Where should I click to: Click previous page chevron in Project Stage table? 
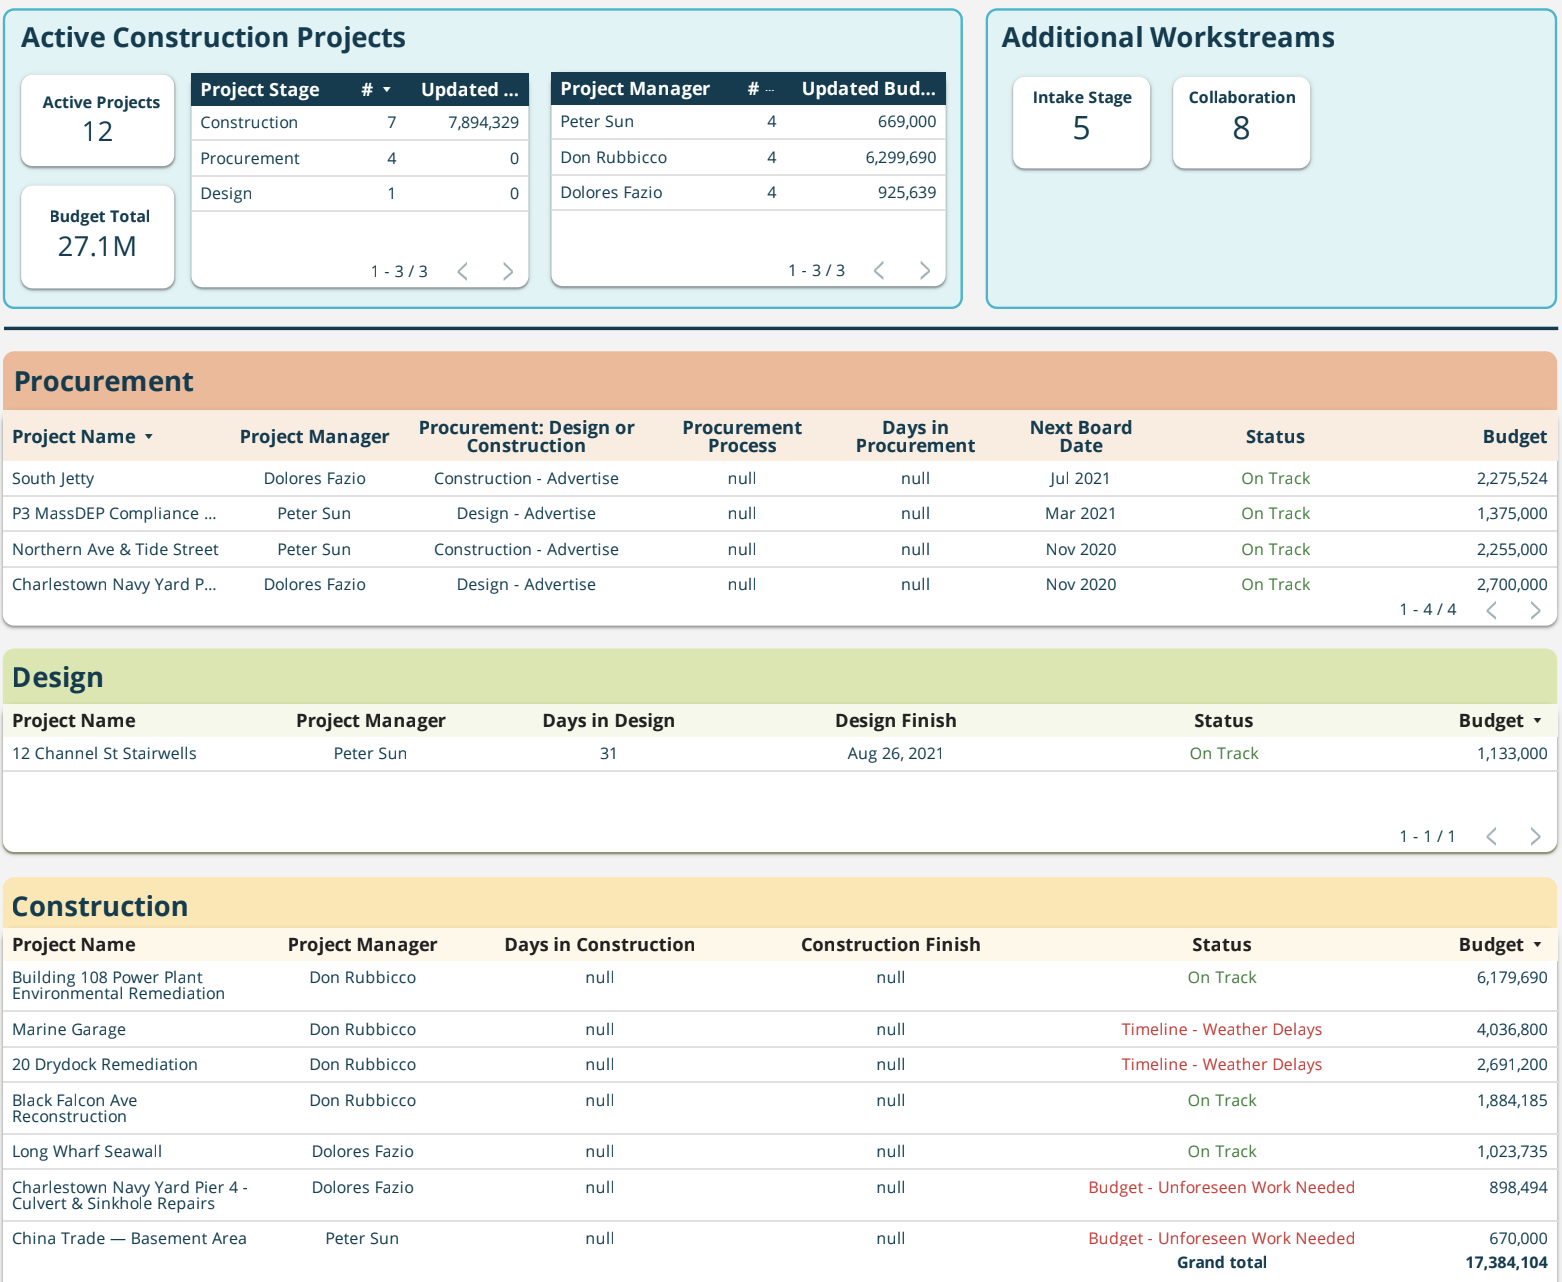tap(462, 270)
